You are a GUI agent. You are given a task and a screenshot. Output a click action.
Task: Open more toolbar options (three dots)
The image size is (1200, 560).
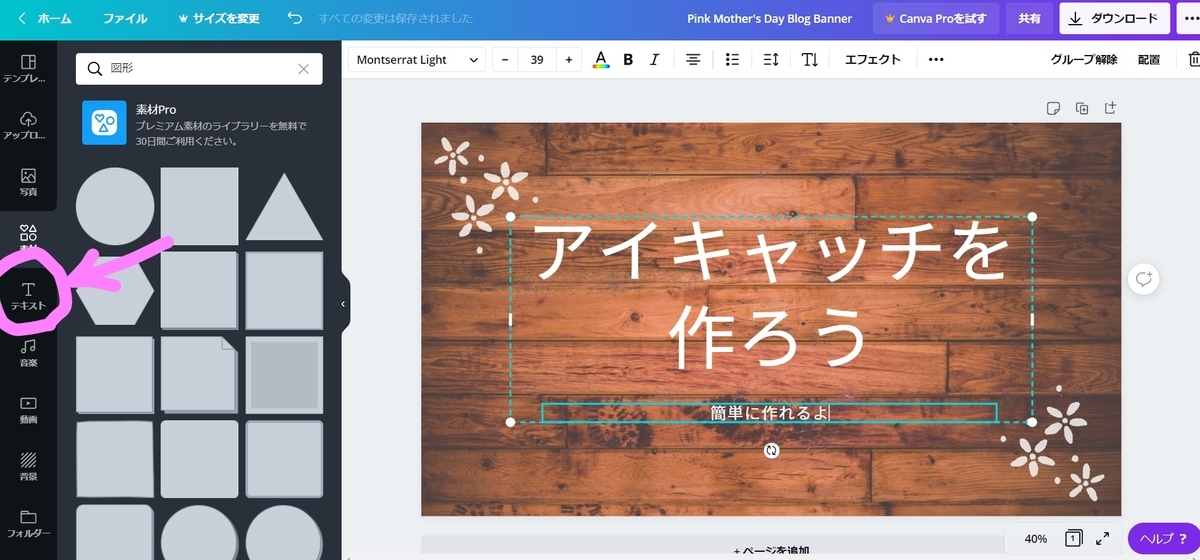click(x=936, y=60)
